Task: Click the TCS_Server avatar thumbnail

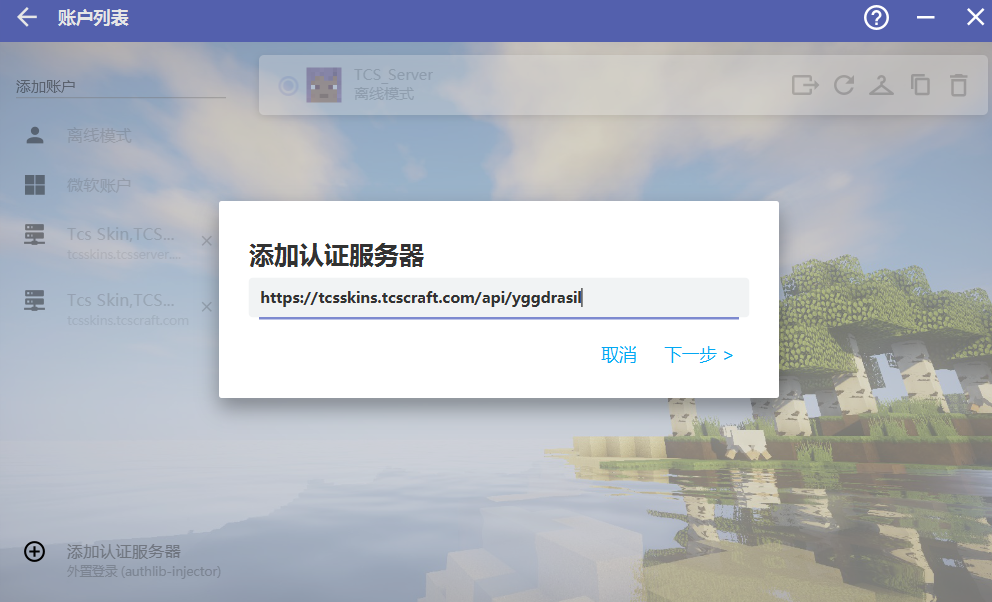Action: point(323,85)
